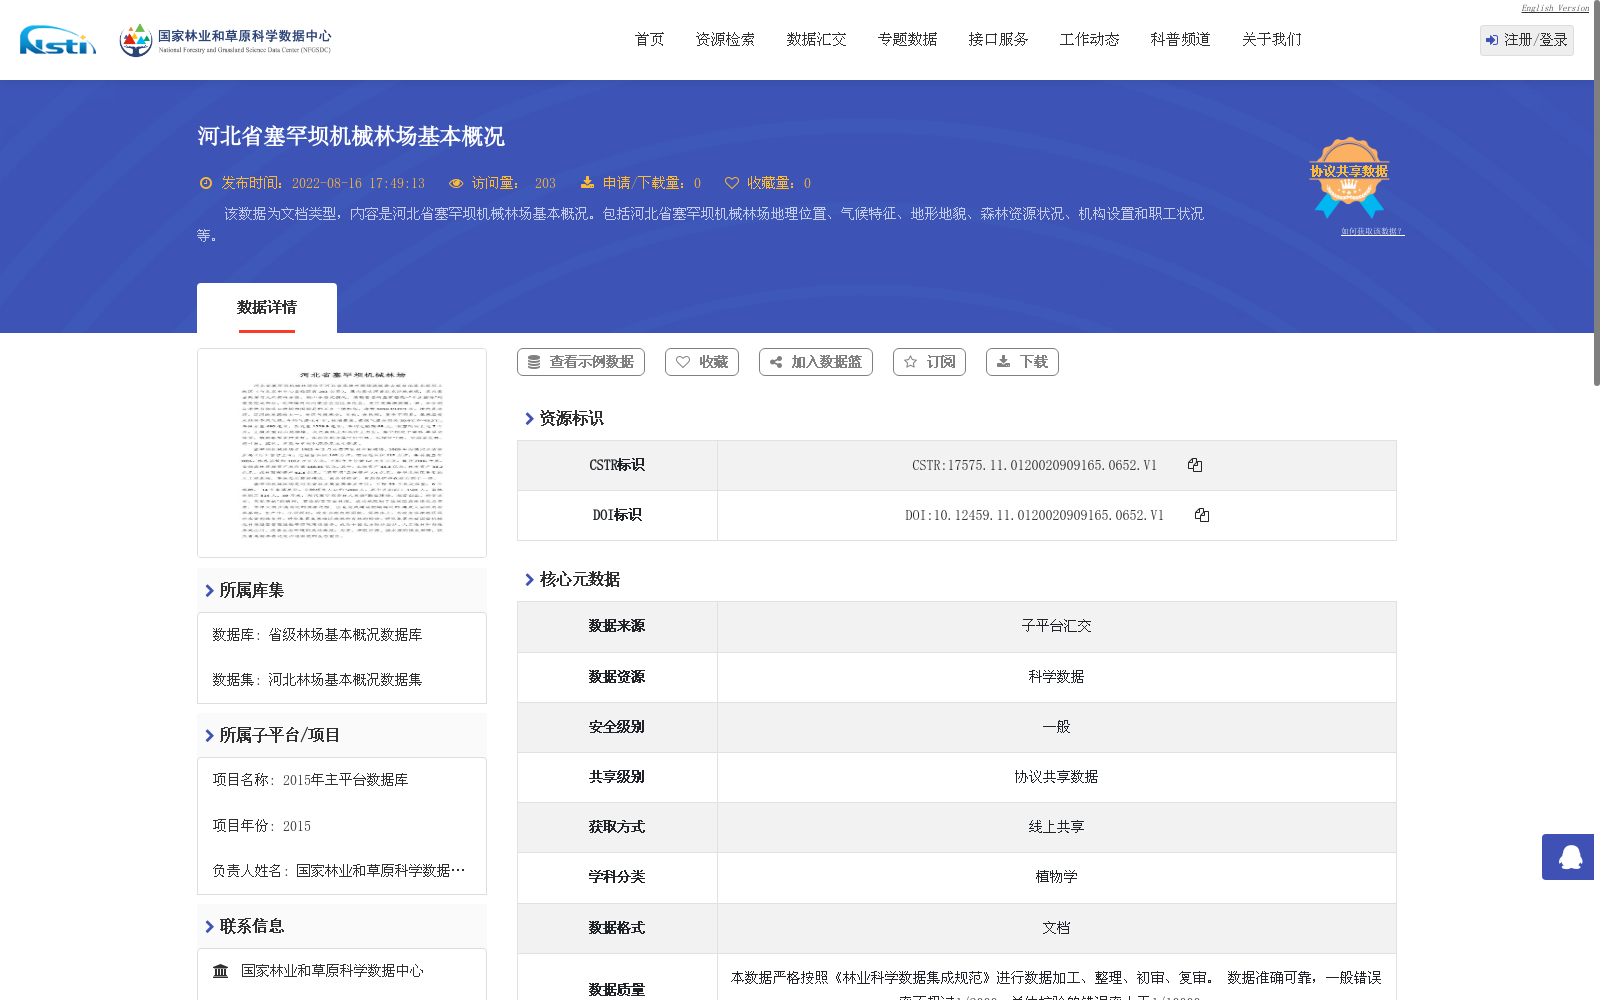This screenshot has height=1000, width=1600.
Task: Click the 下载 download button
Action: 1021,362
